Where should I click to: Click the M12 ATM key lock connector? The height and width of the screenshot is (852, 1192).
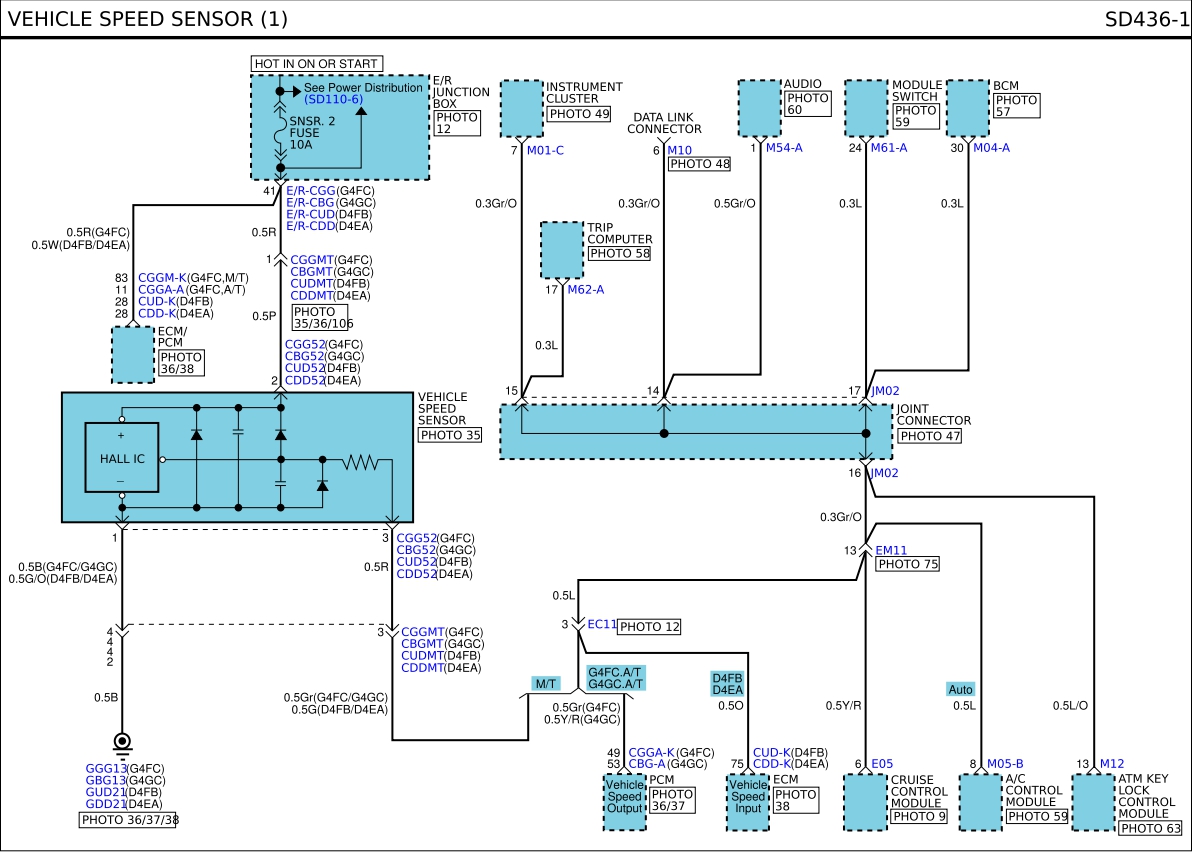(x=1111, y=764)
